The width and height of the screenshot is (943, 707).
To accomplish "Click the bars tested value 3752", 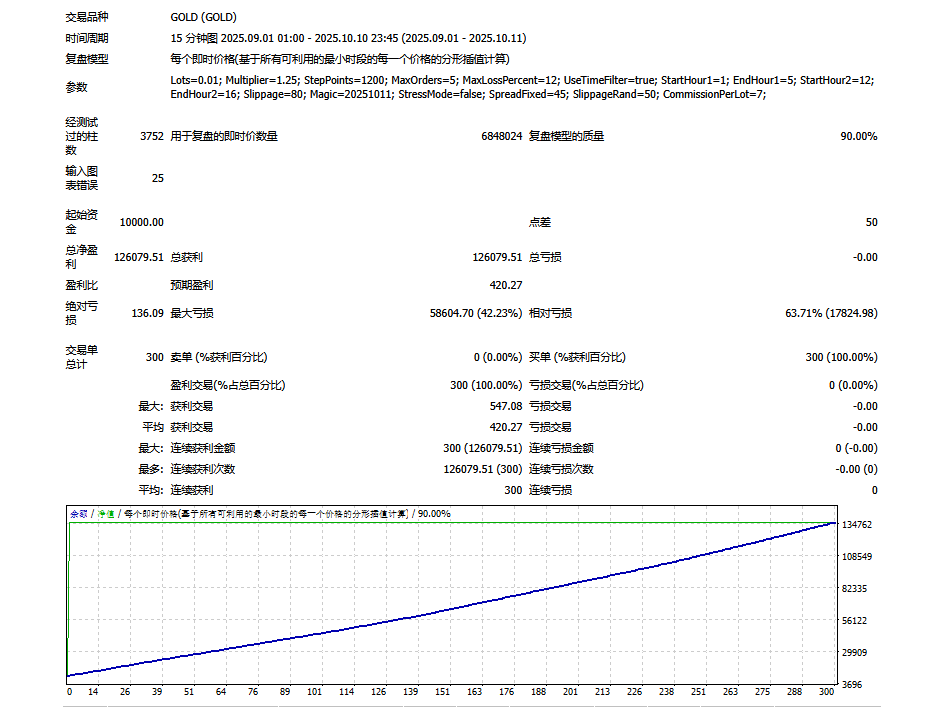I will tap(152, 136).
